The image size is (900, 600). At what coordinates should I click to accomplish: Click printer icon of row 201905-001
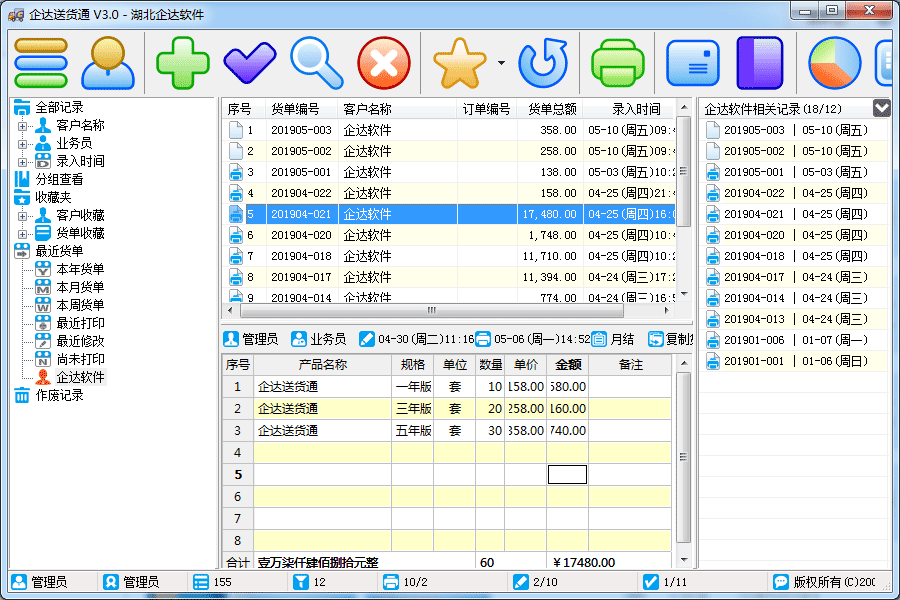click(x=235, y=172)
